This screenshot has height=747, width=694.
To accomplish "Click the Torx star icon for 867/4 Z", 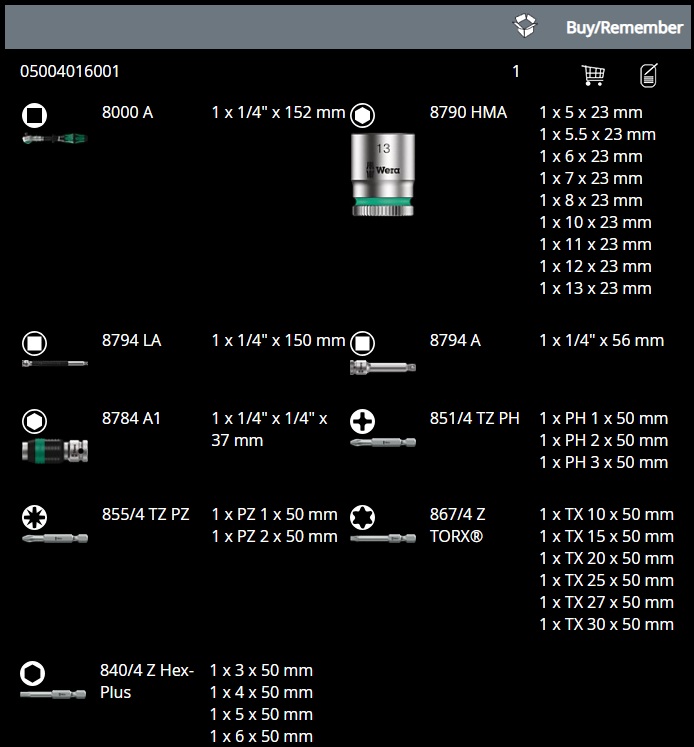I will [x=362, y=516].
